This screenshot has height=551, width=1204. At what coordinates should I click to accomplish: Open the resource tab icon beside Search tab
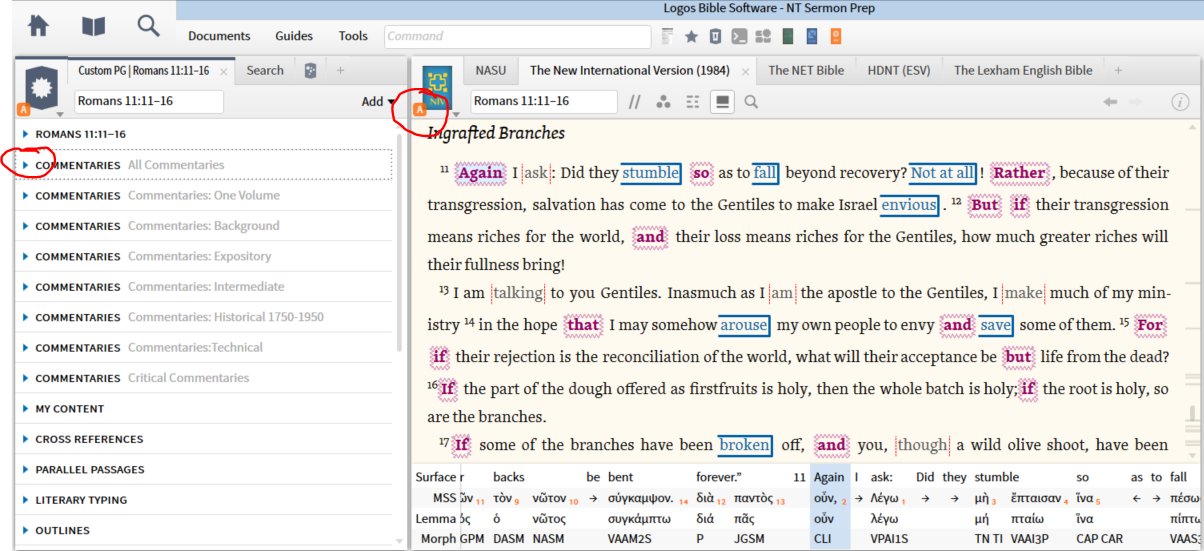[x=311, y=70]
